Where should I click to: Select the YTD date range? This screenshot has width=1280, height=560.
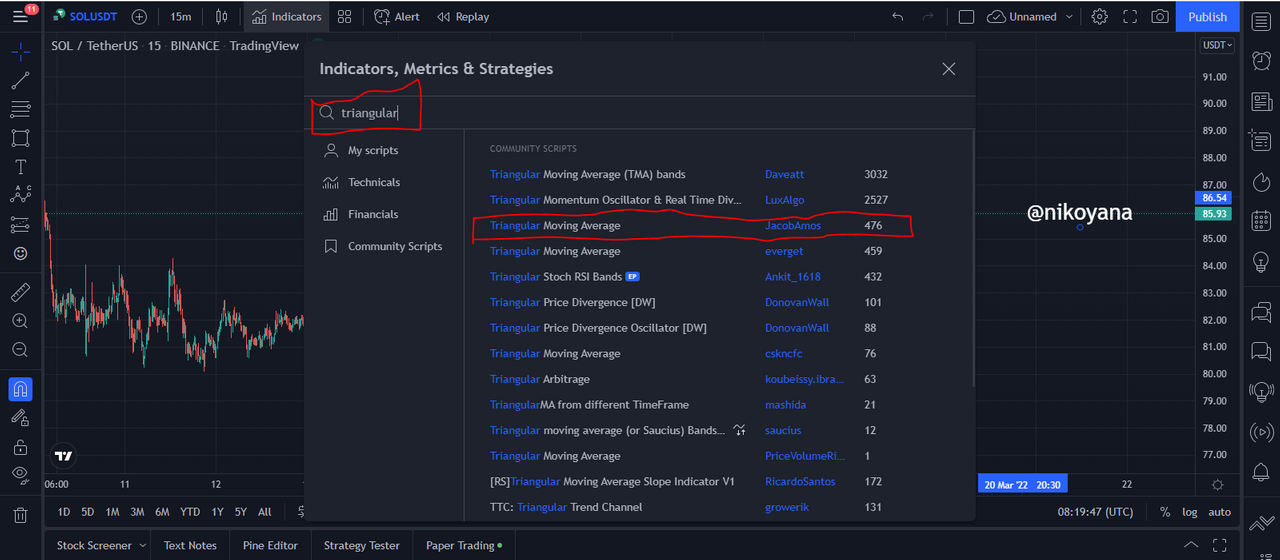point(190,512)
